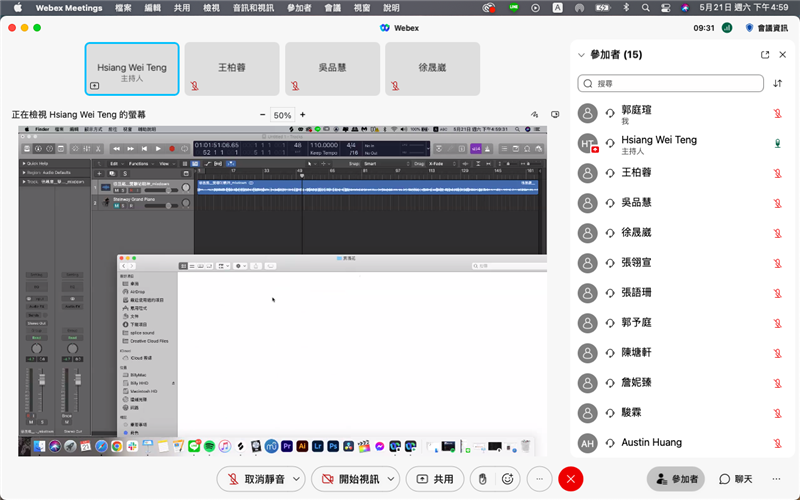Expand video options arrow beside 開始視訊
This screenshot has width=800, height=500.
tap(390, 479)
